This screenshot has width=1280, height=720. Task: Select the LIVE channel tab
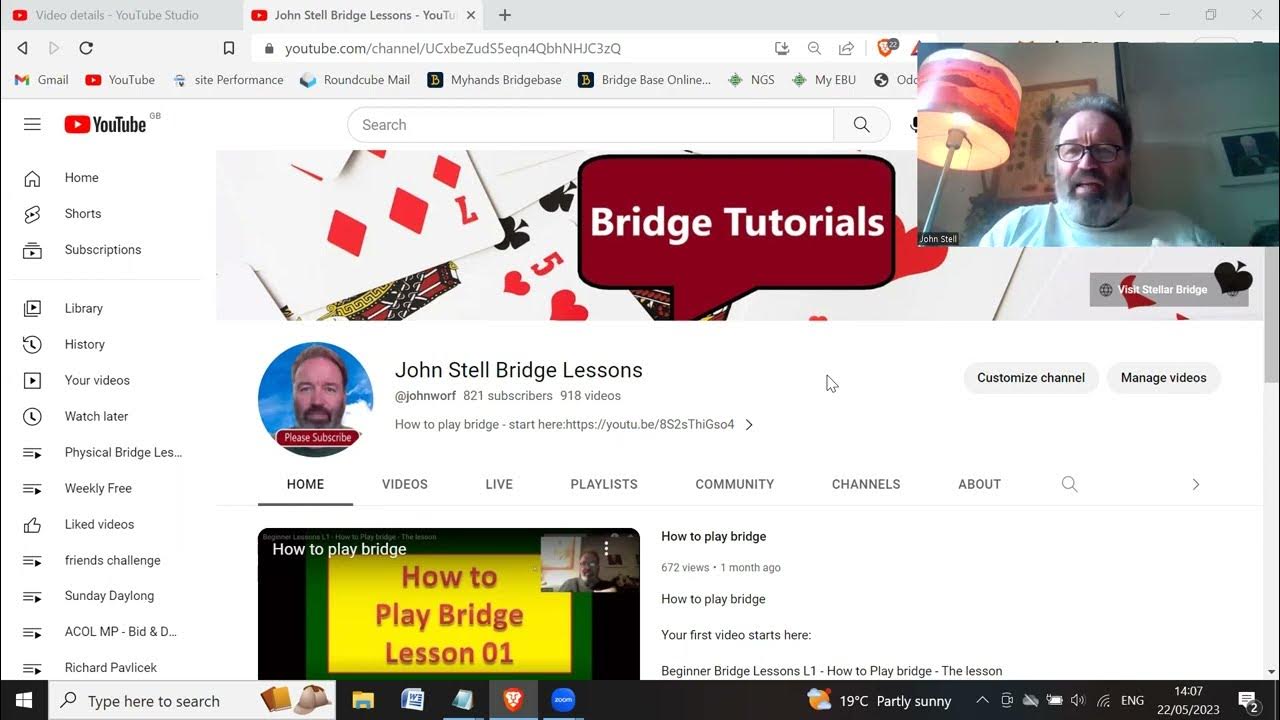tap(499, 484)
